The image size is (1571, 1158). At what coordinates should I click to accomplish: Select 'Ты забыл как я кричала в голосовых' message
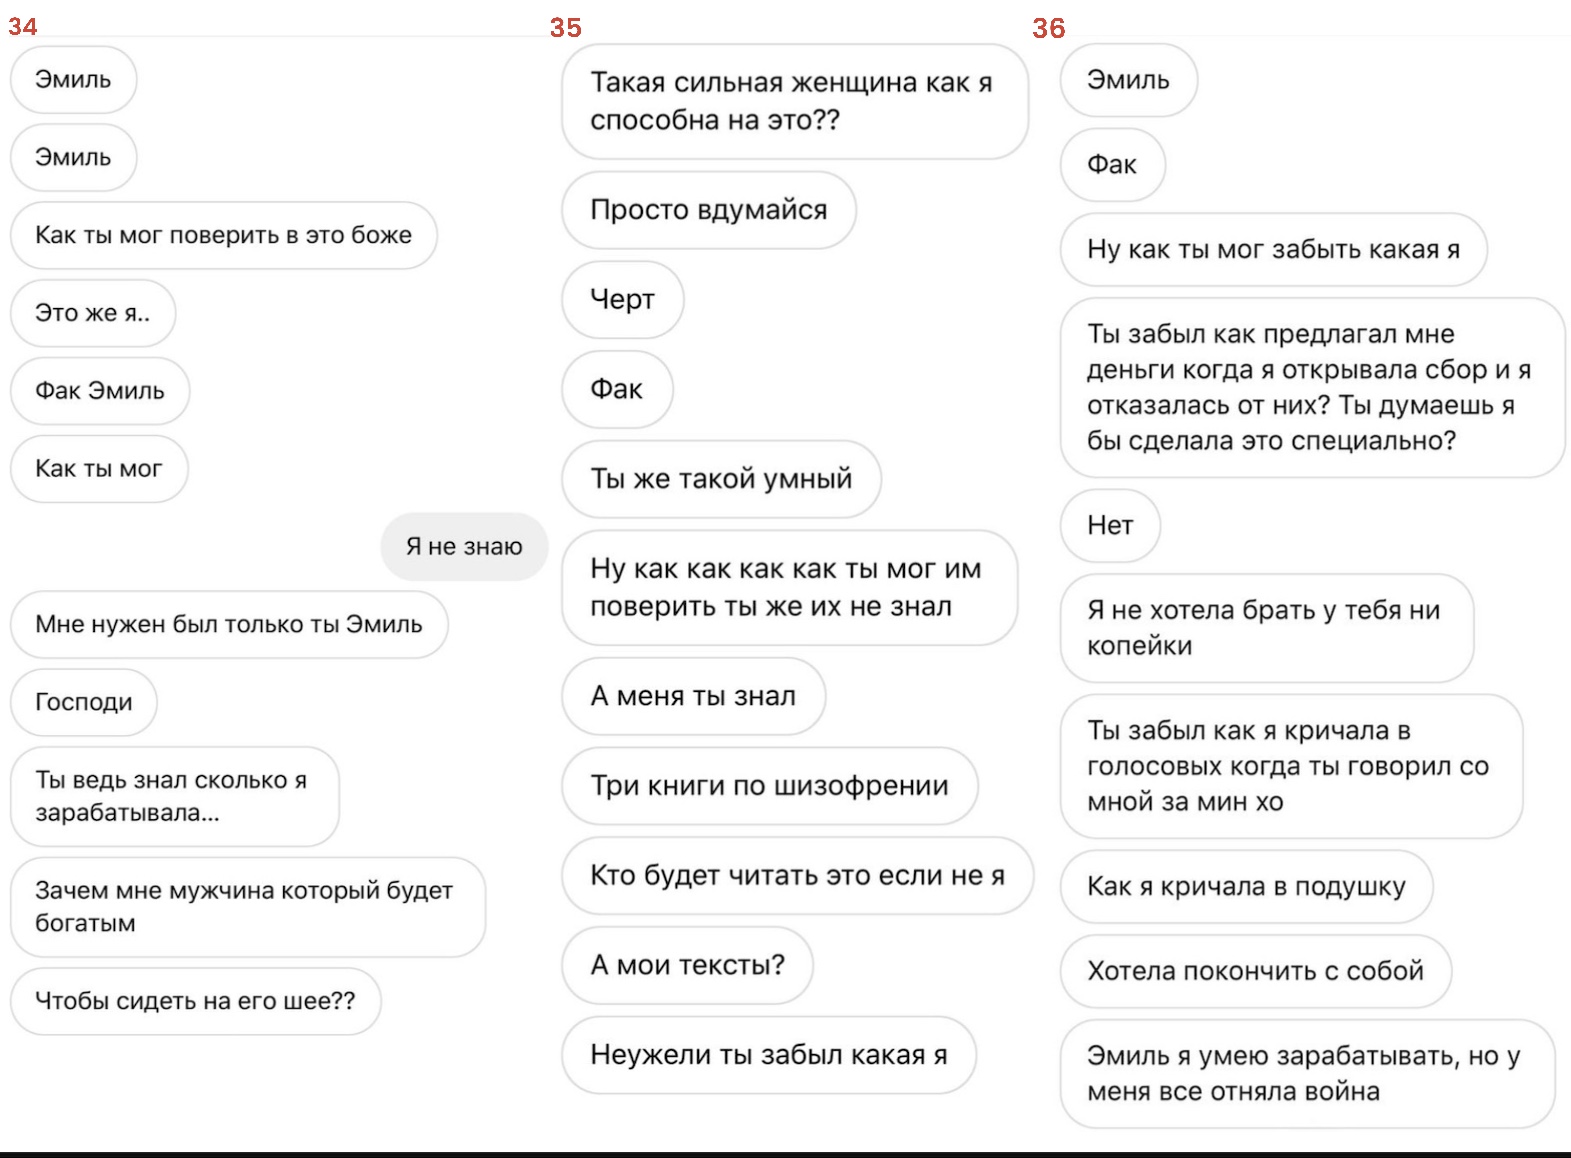coord(1292,766)
